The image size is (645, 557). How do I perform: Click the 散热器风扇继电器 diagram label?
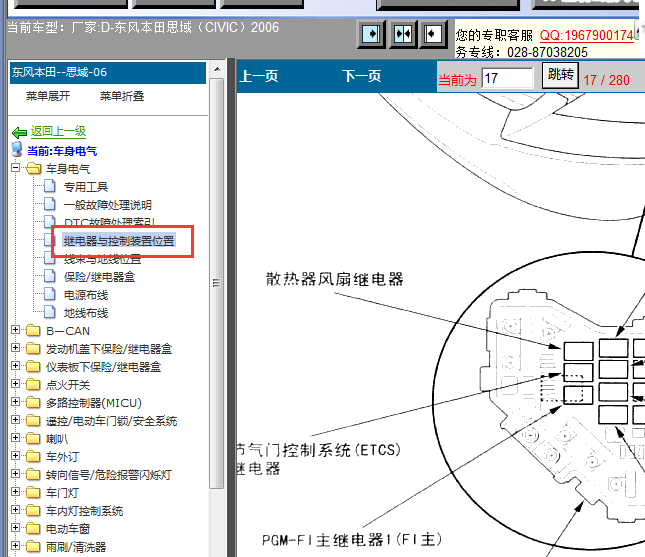tap(334, 279)
